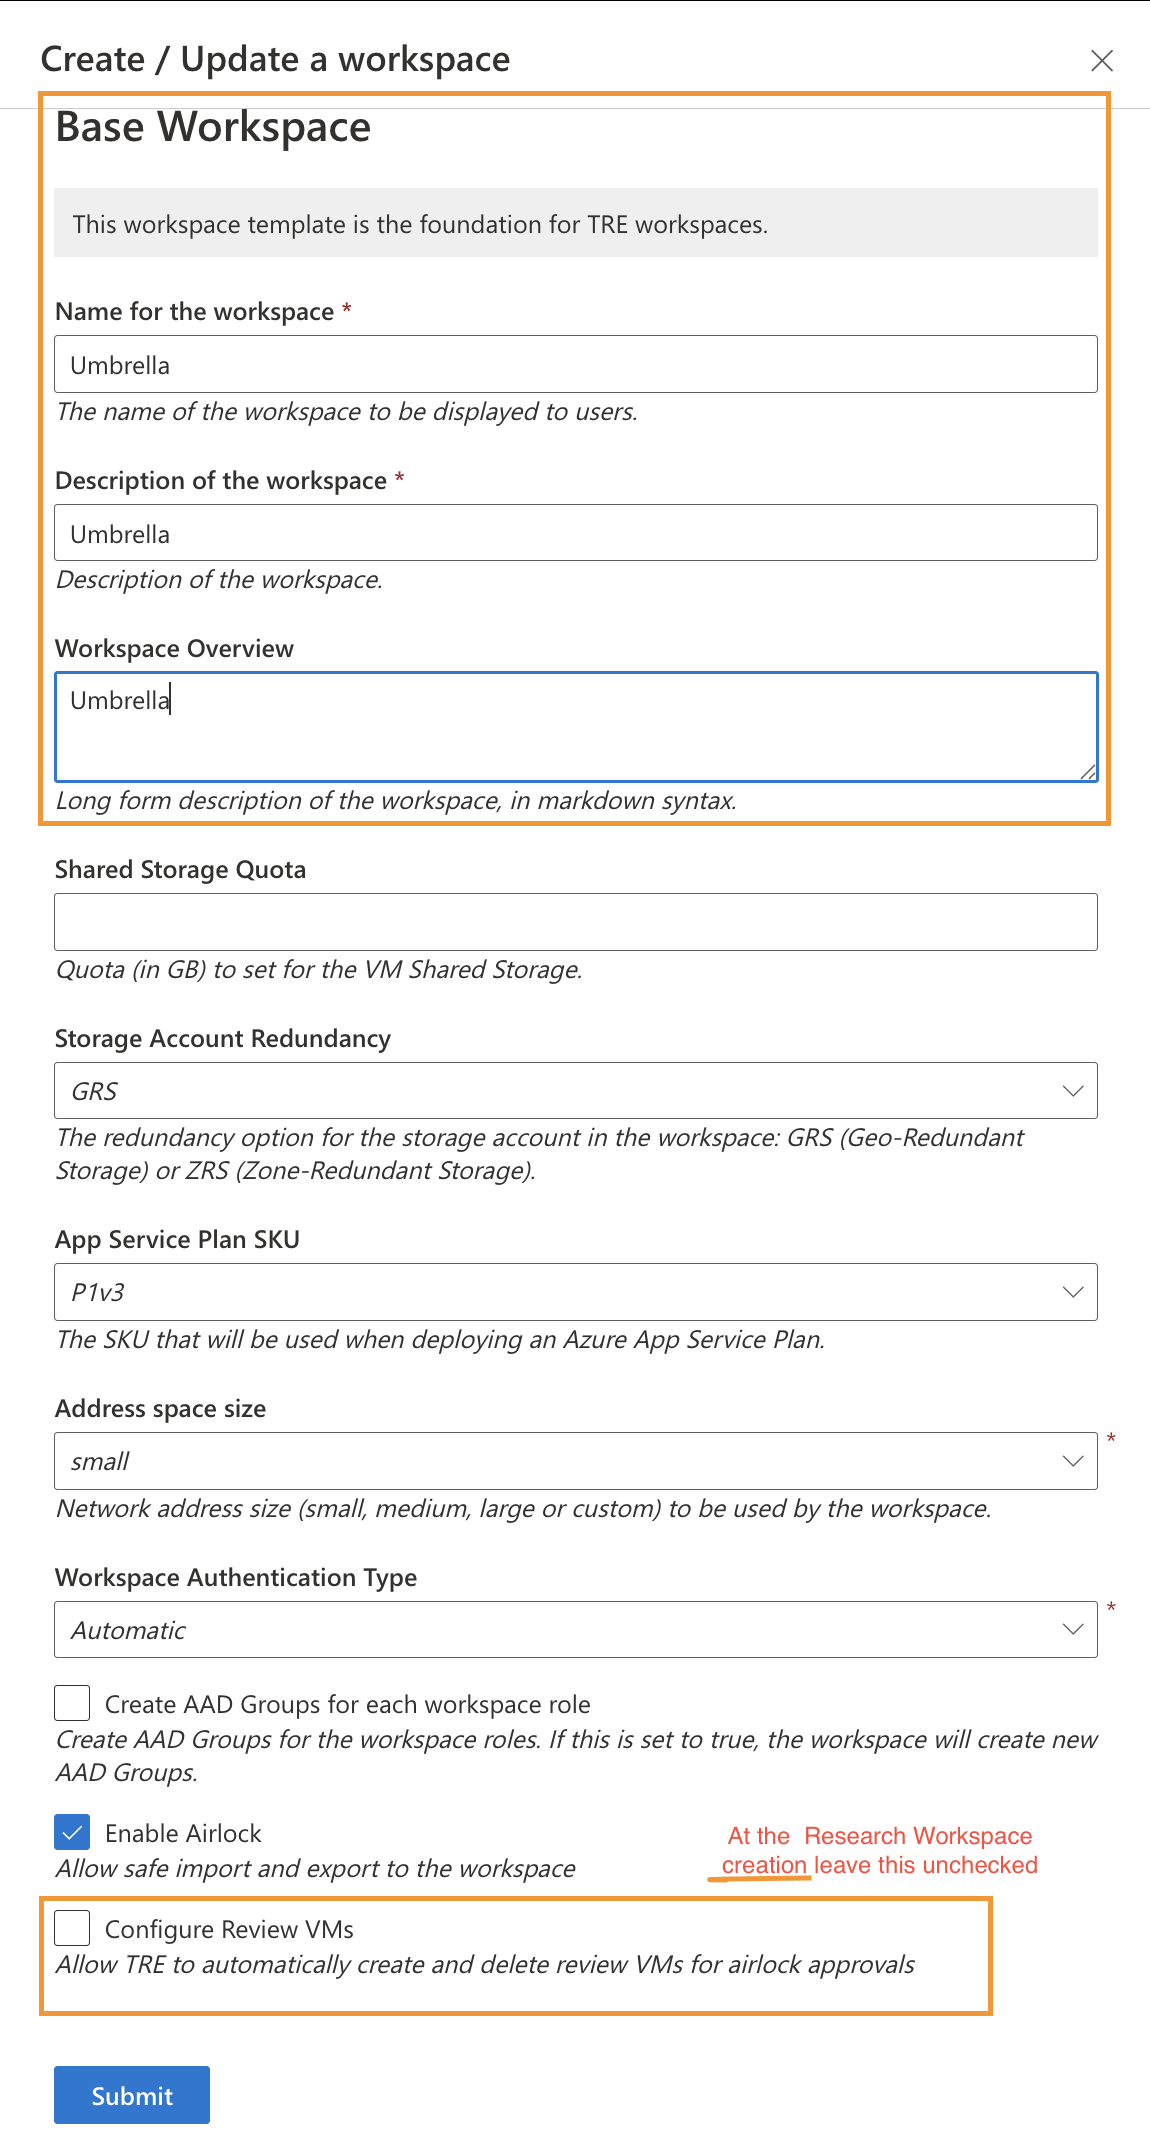Uncheck the Enable Airlock checkbox
Viewport: 1150px width, 2156px height.
pos(72,1832)
